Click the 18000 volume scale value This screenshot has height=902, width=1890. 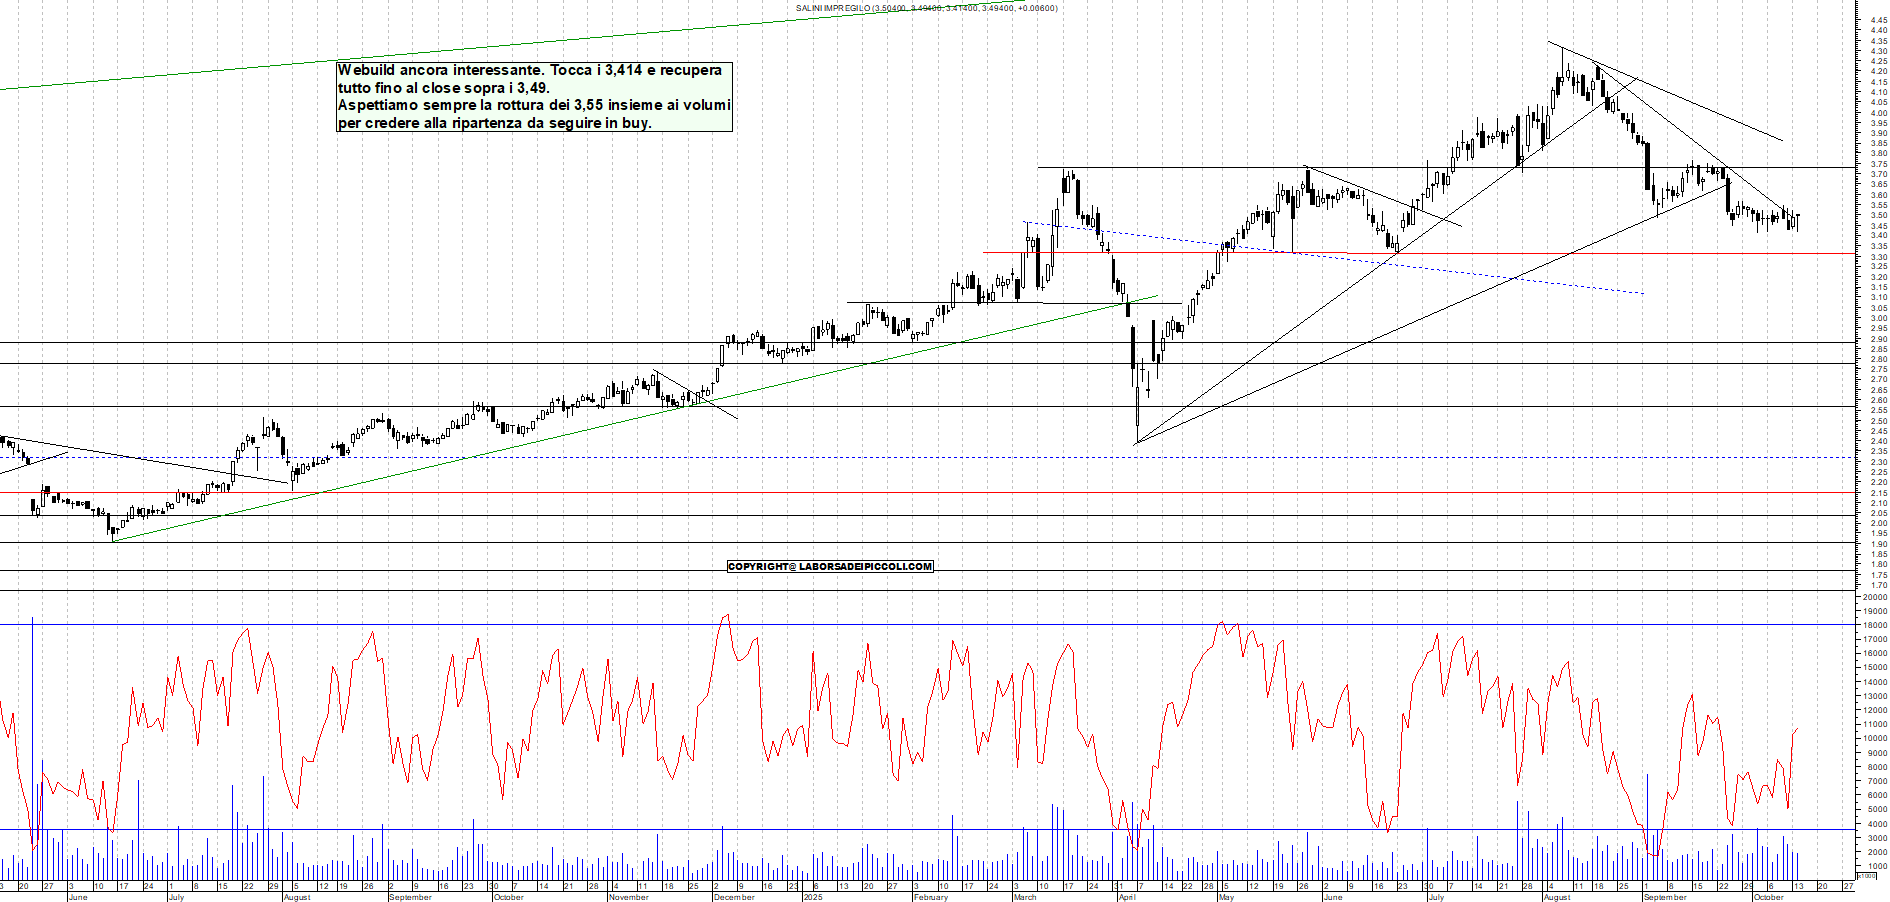tap(1873, 625)
